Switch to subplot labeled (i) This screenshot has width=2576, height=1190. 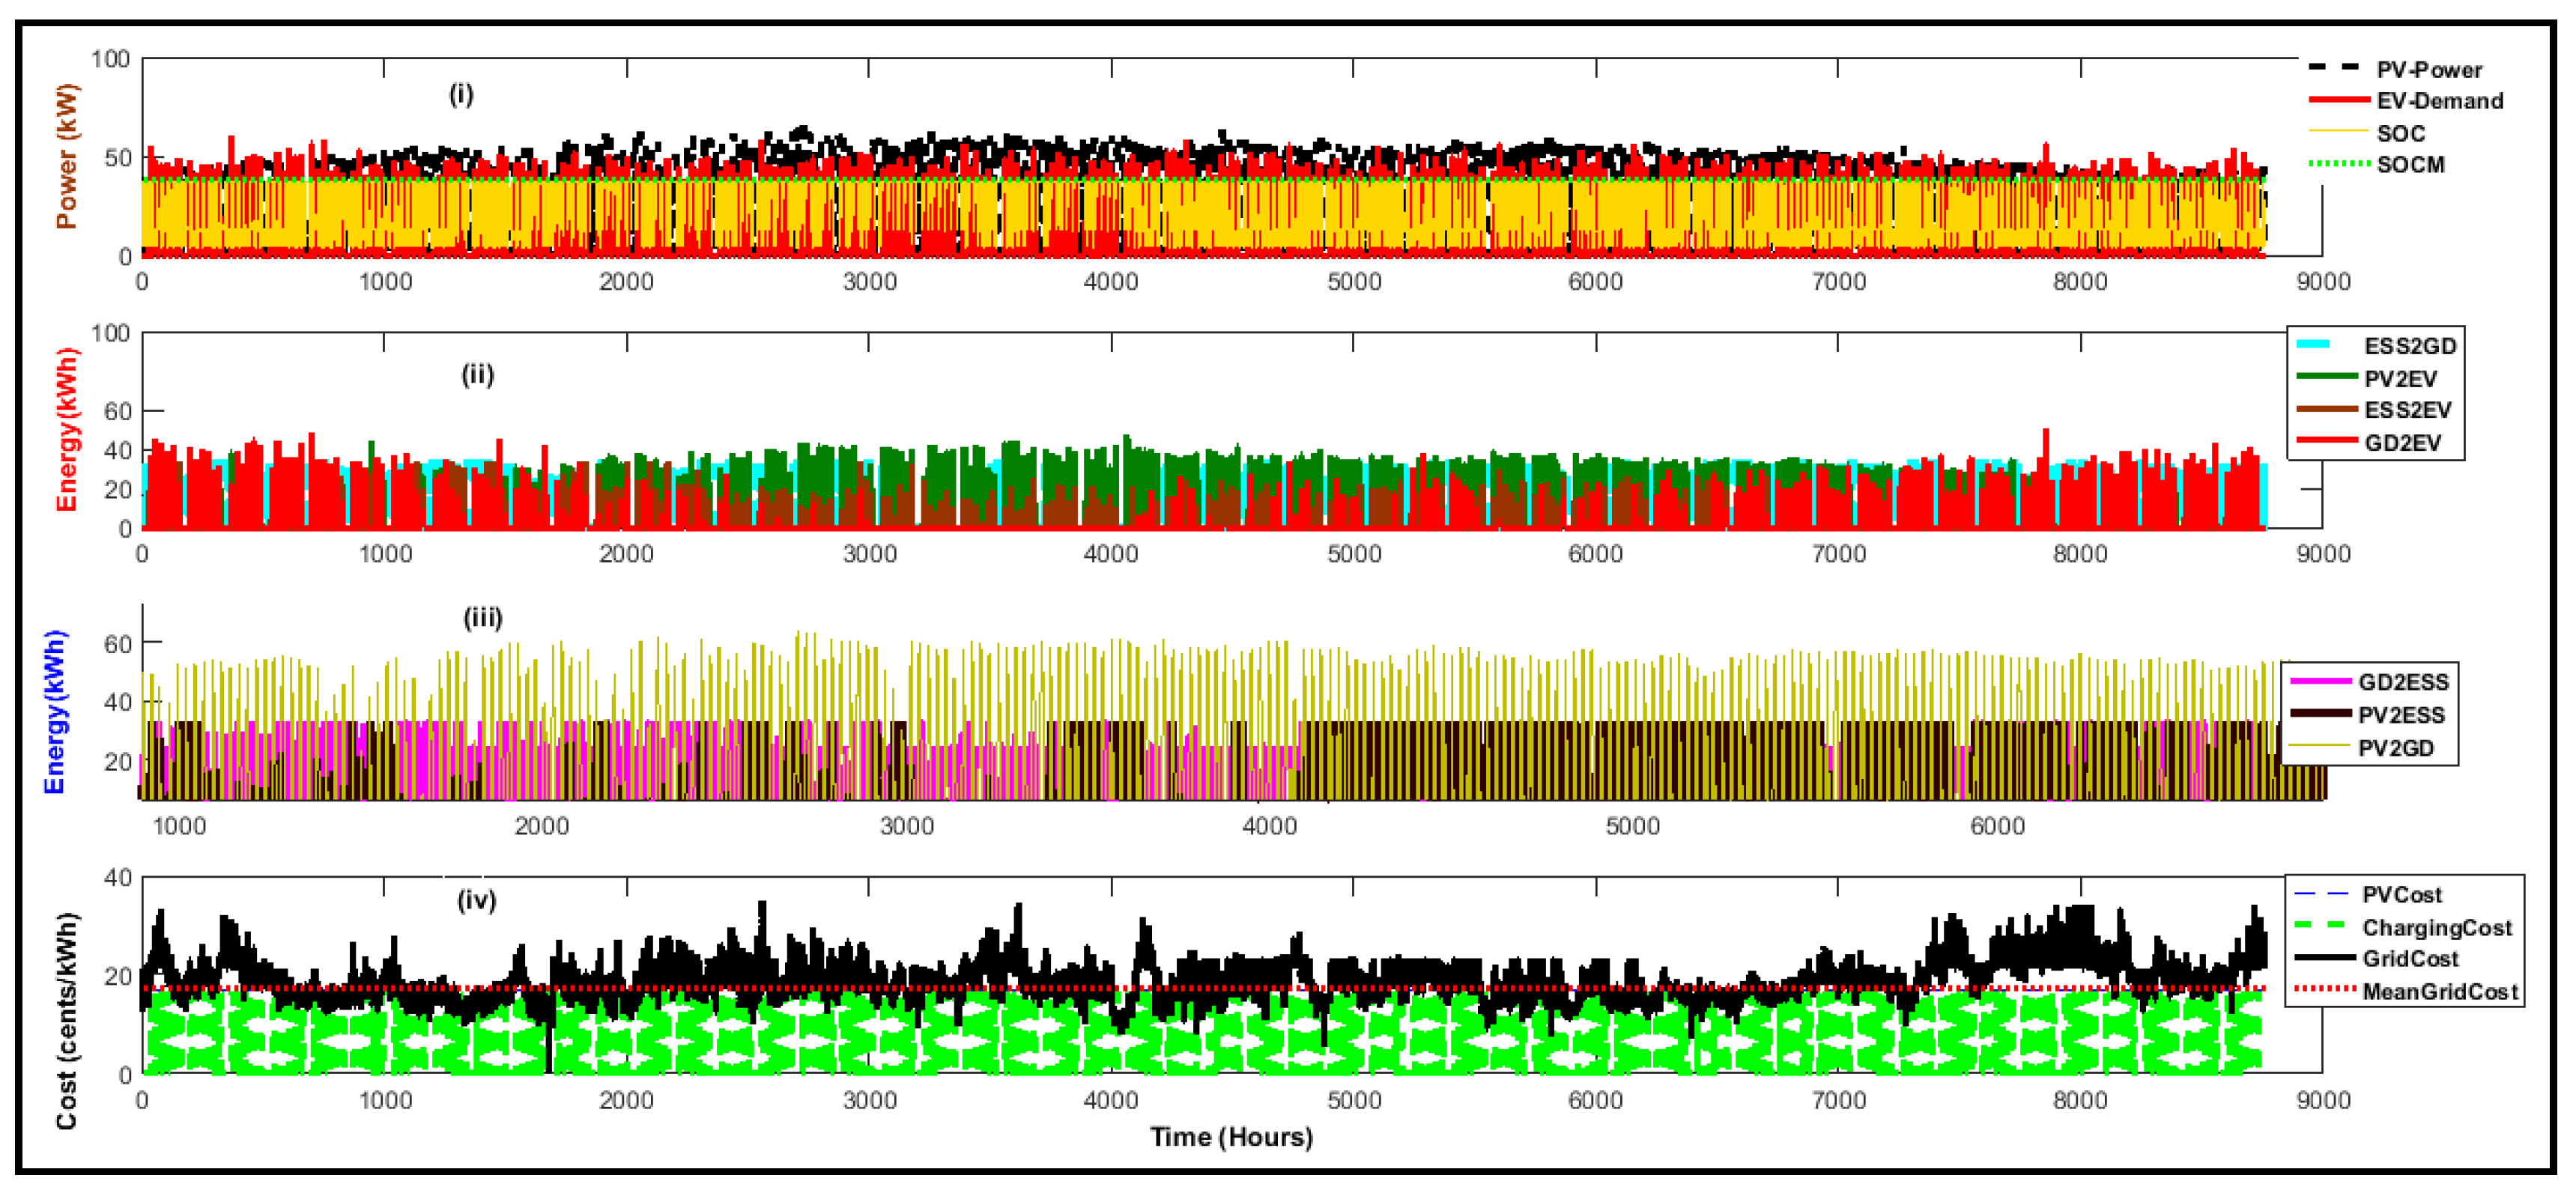[460, 96]
